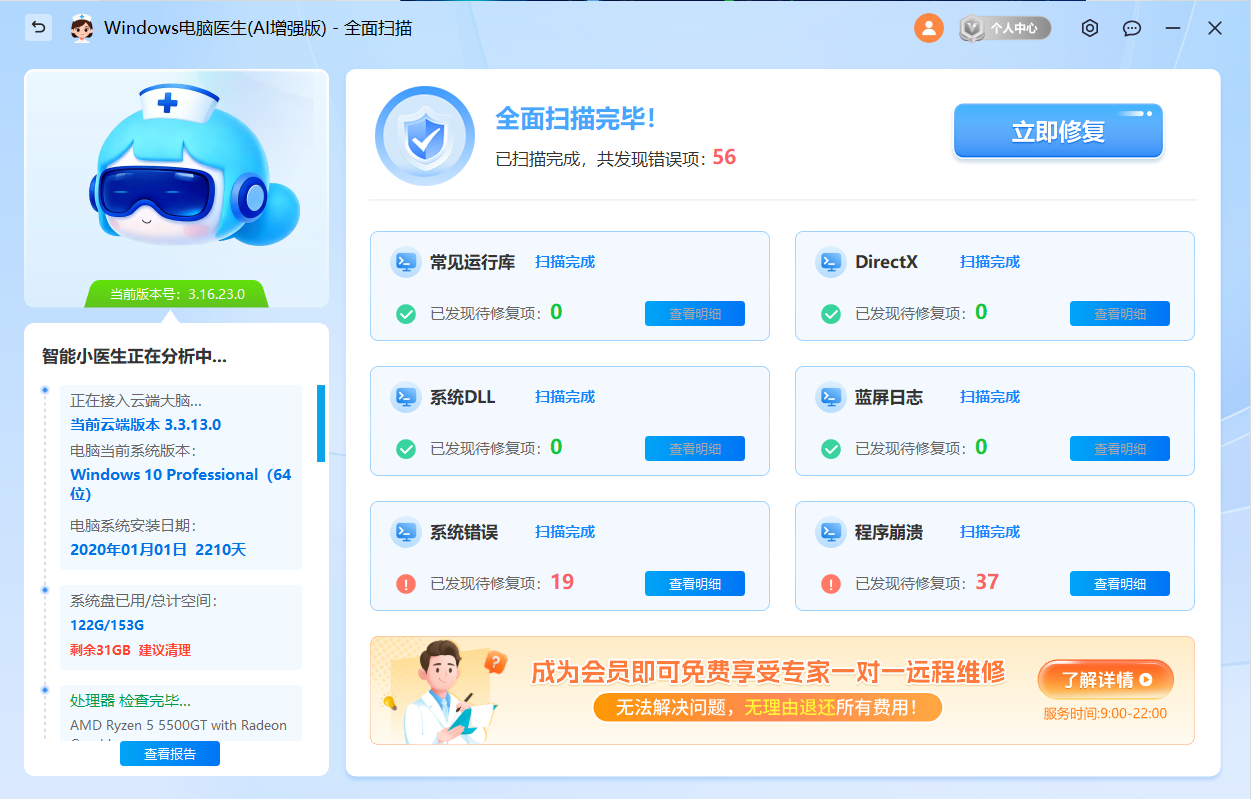Click 当前云端版本 3.3.13.0 text

click(x=146, y=424)
